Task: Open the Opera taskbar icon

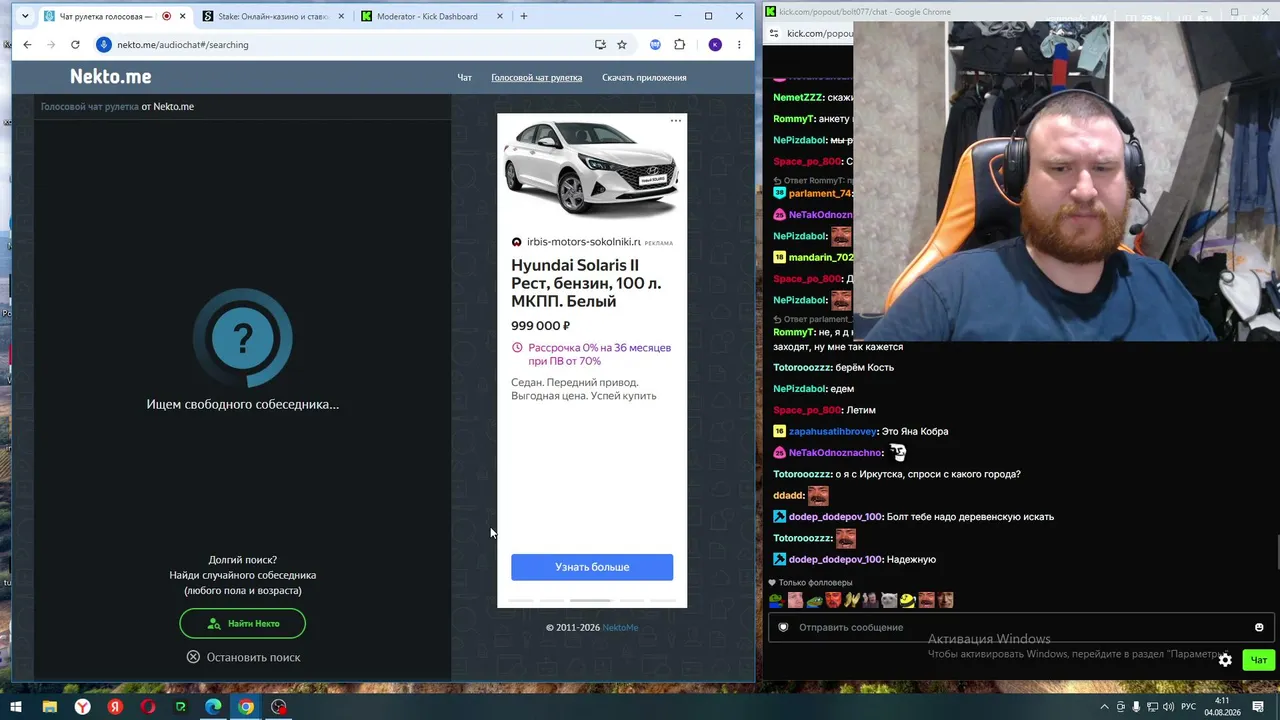Action: point(148,707)
